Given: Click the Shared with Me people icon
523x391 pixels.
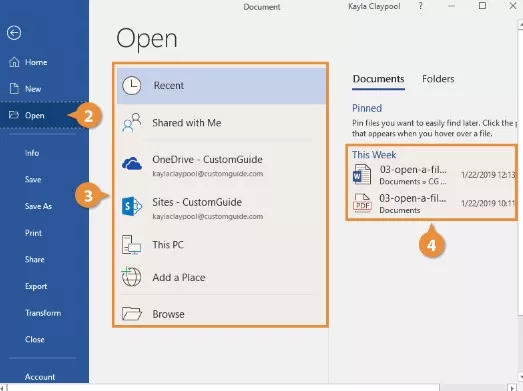Looking at the screenshot, I should (x=132, y=123).
